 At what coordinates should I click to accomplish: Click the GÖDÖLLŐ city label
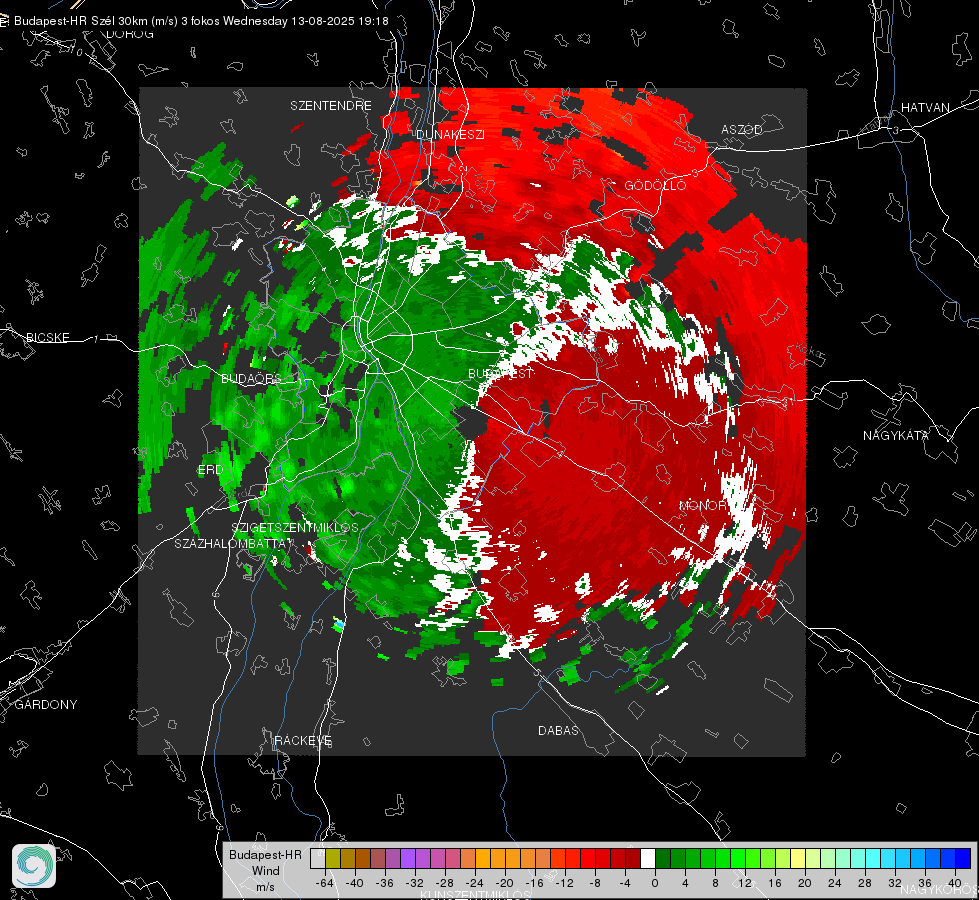pos(655,185)
